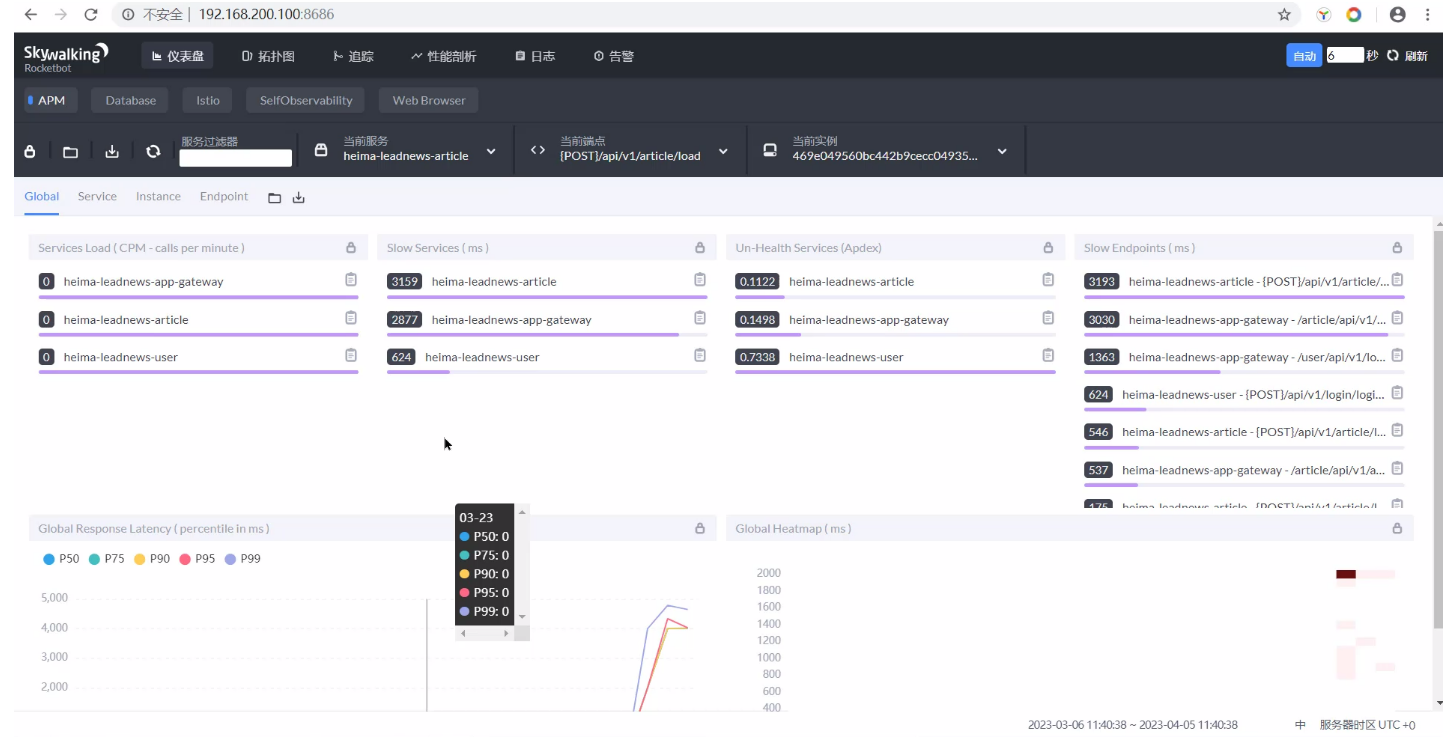Viewport: 1445px width, 737px height.
Task: Click the download export icon in toolbar
Action: coord(112,151)
